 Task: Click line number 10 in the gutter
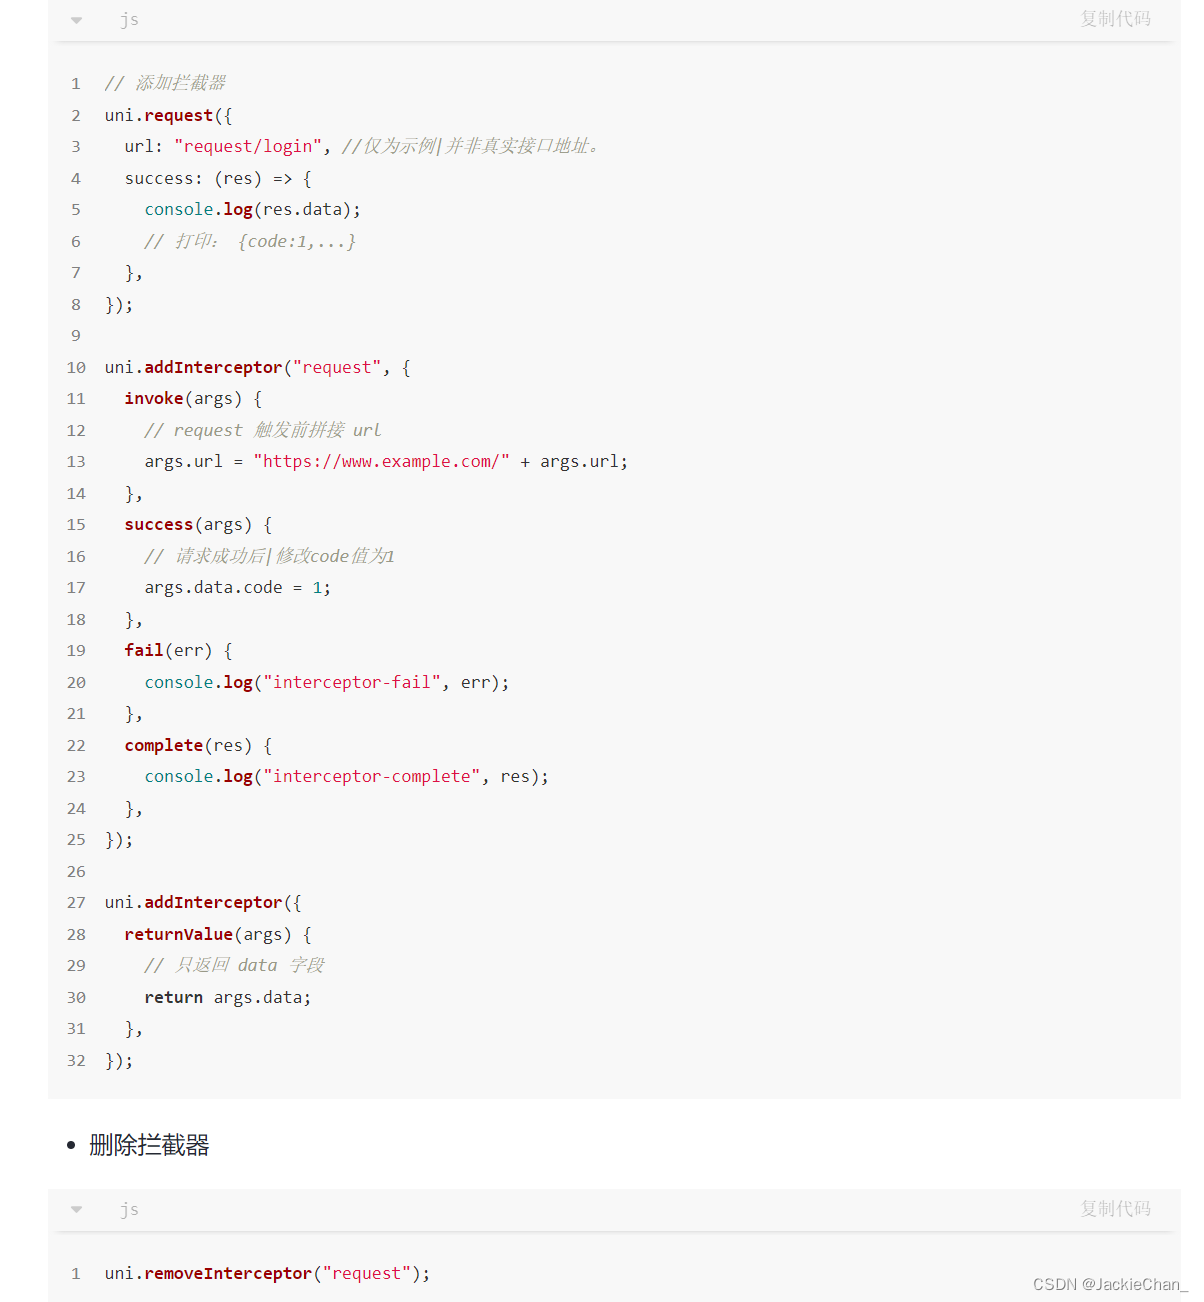[76, 368]
